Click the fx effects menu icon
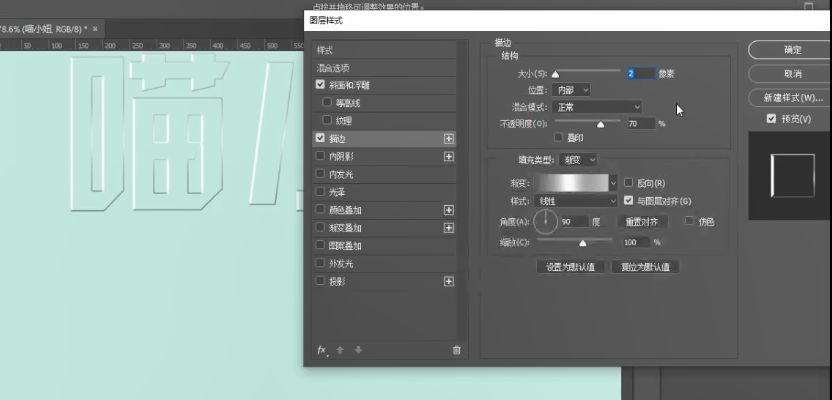The image size is (832, 400). [322, 350]
